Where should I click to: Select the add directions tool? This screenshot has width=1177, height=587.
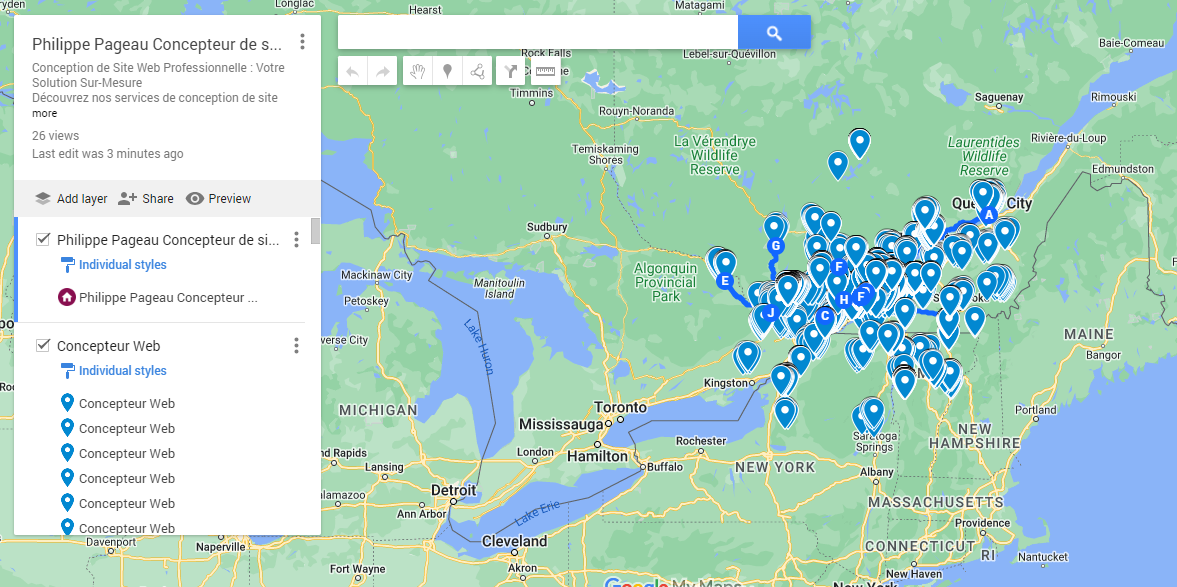pos(510,71)
